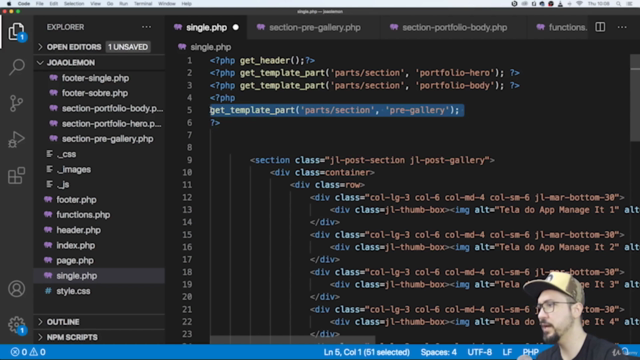
Task: Click Spaces: 4 indentation setting
Action: pyautogui.click(x=438, y=352)
